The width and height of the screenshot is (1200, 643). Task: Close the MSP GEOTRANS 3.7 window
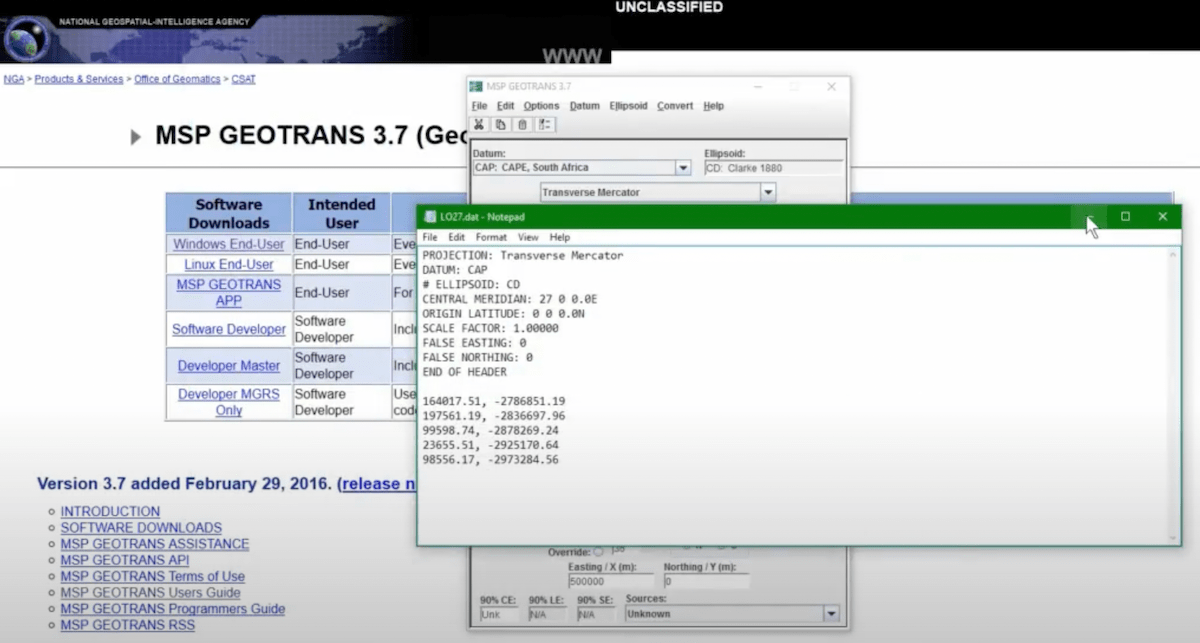click(x=831, y=87)
